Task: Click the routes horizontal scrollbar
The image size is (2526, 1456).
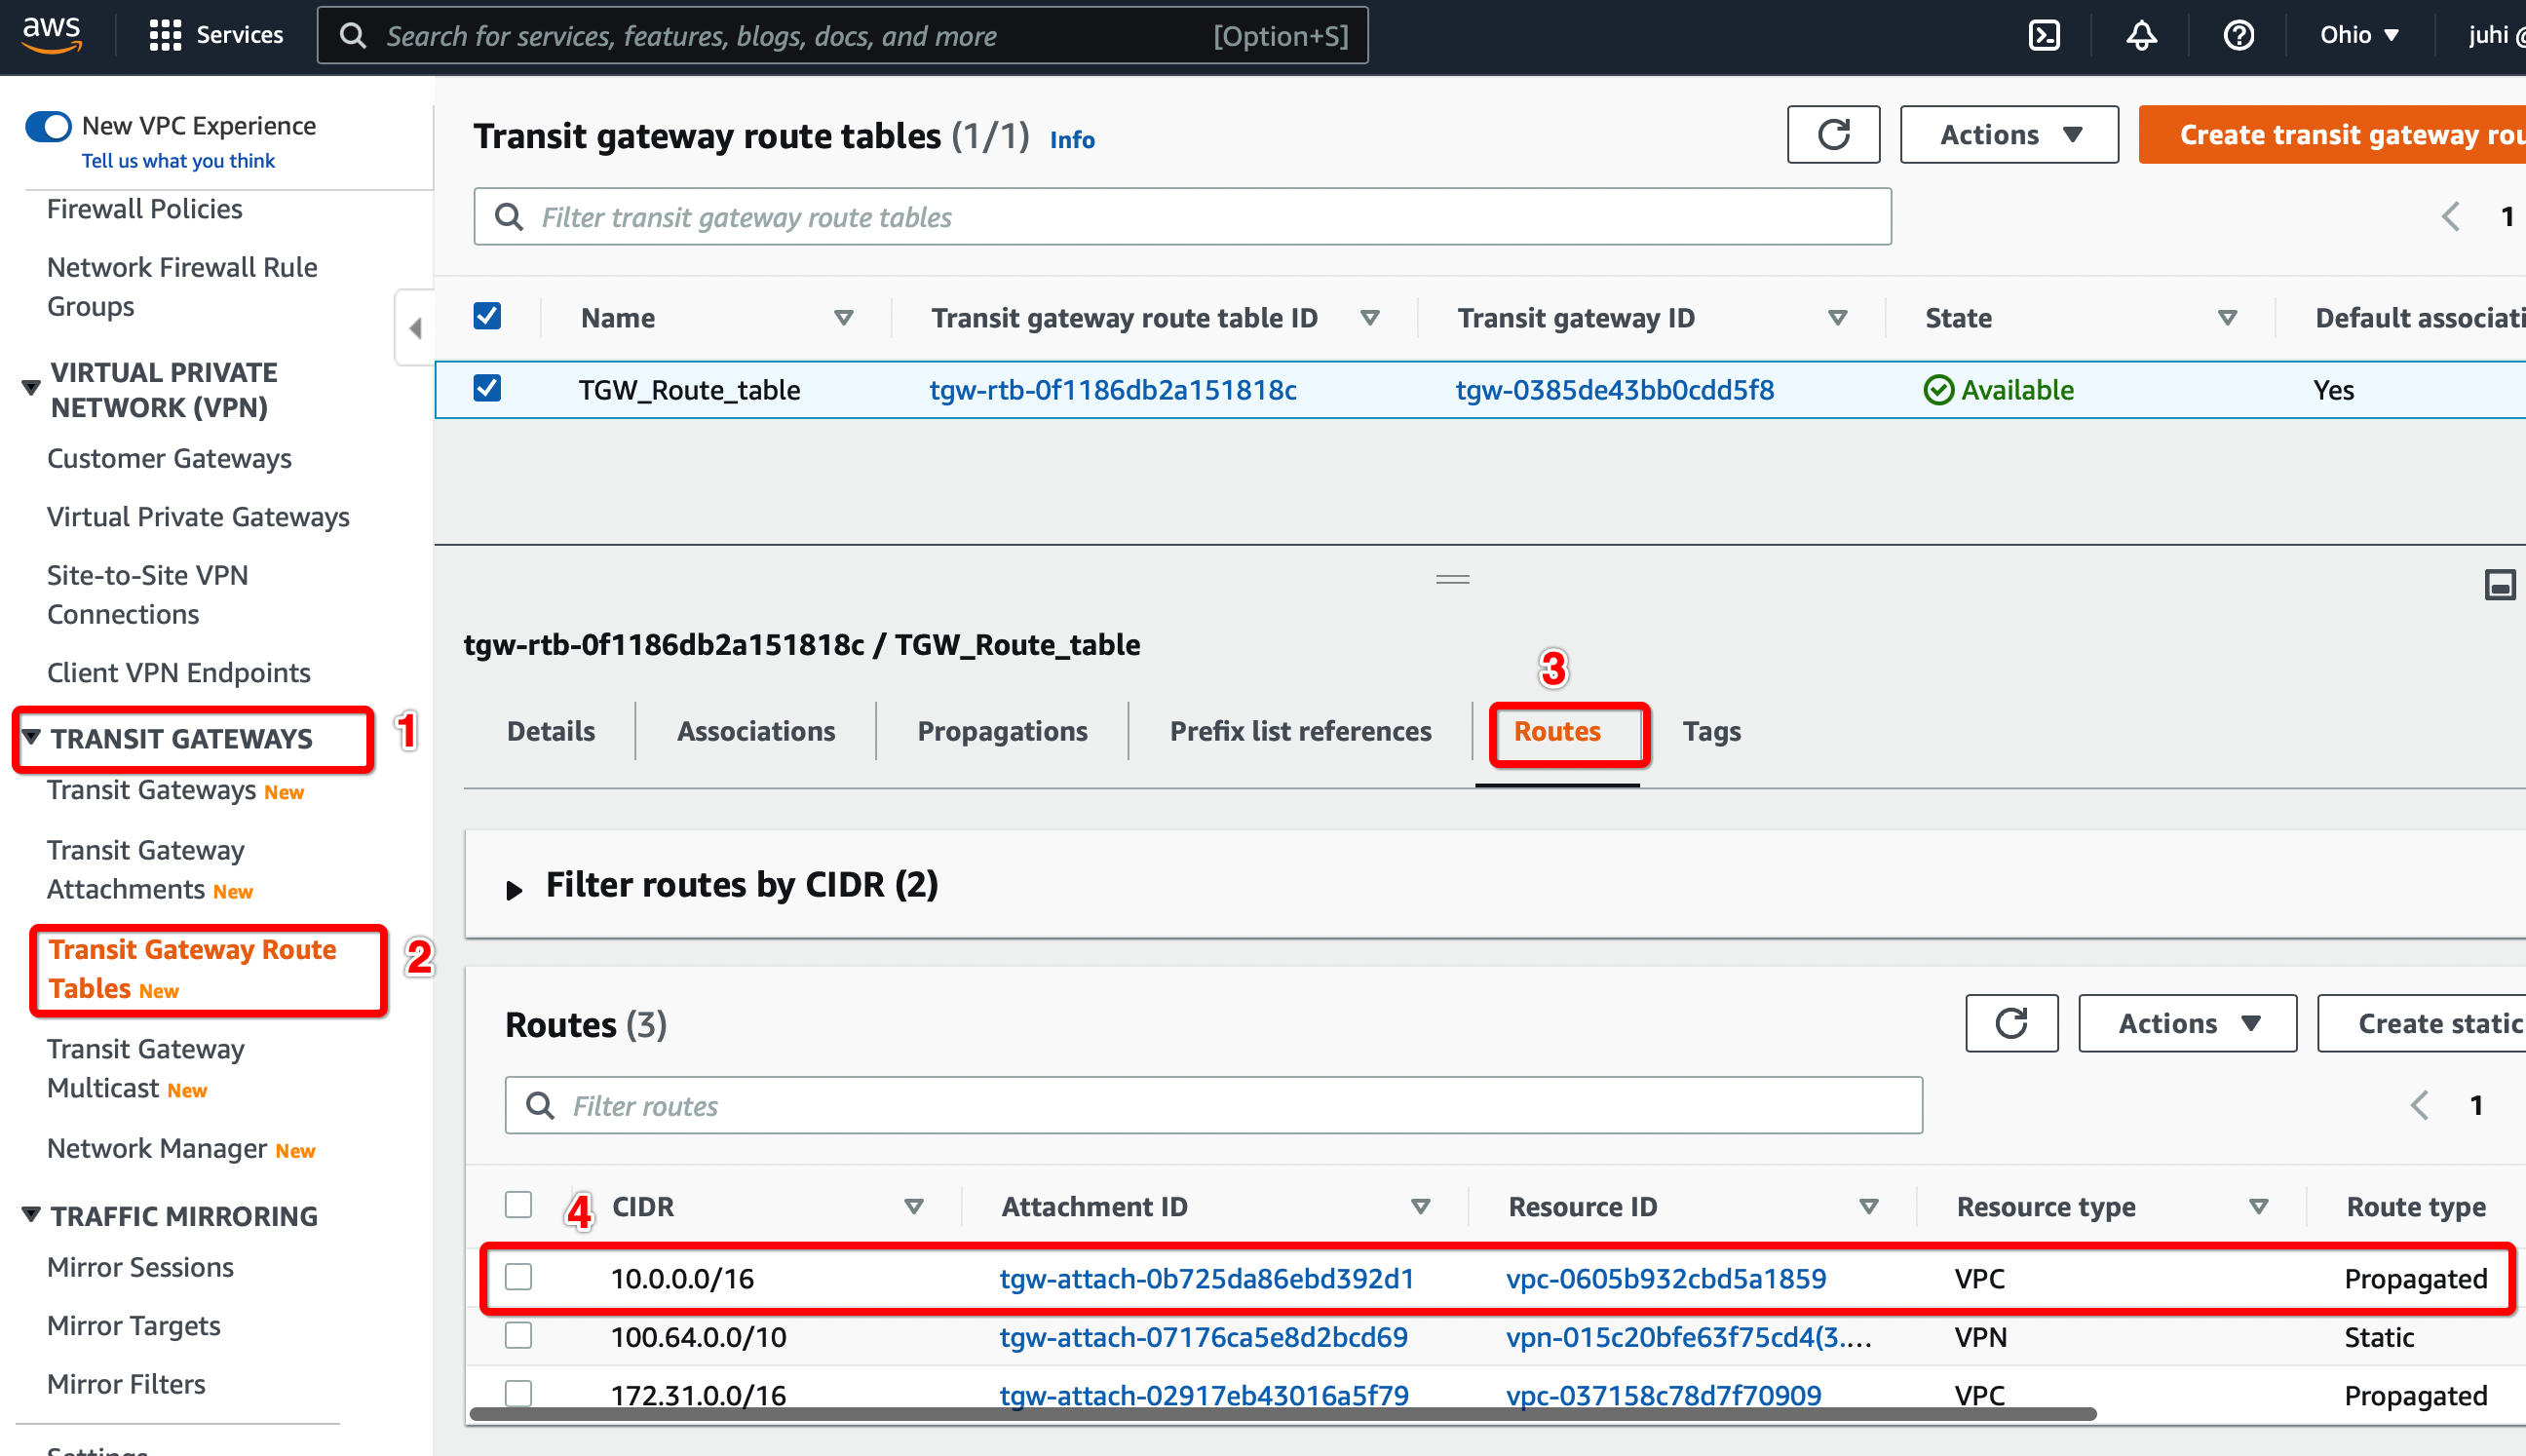Action: point(1283,1414)
